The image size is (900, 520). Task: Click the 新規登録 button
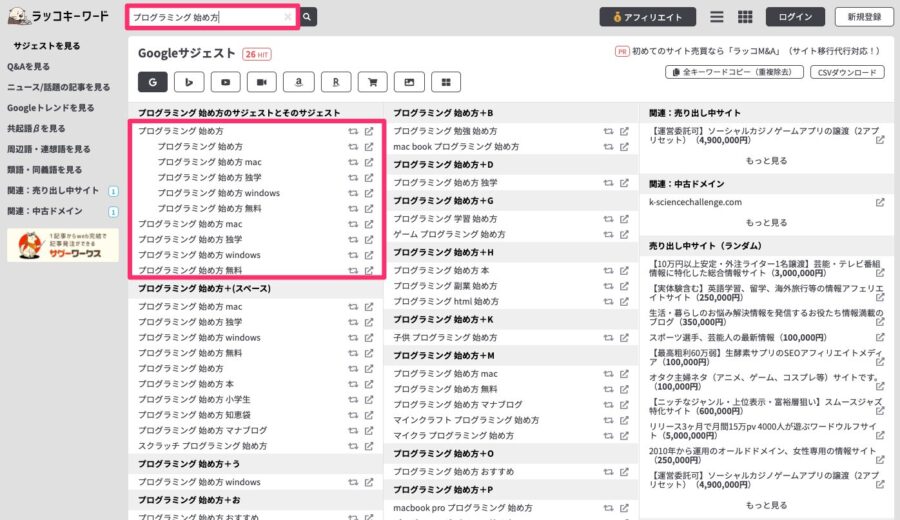(864, 17)
